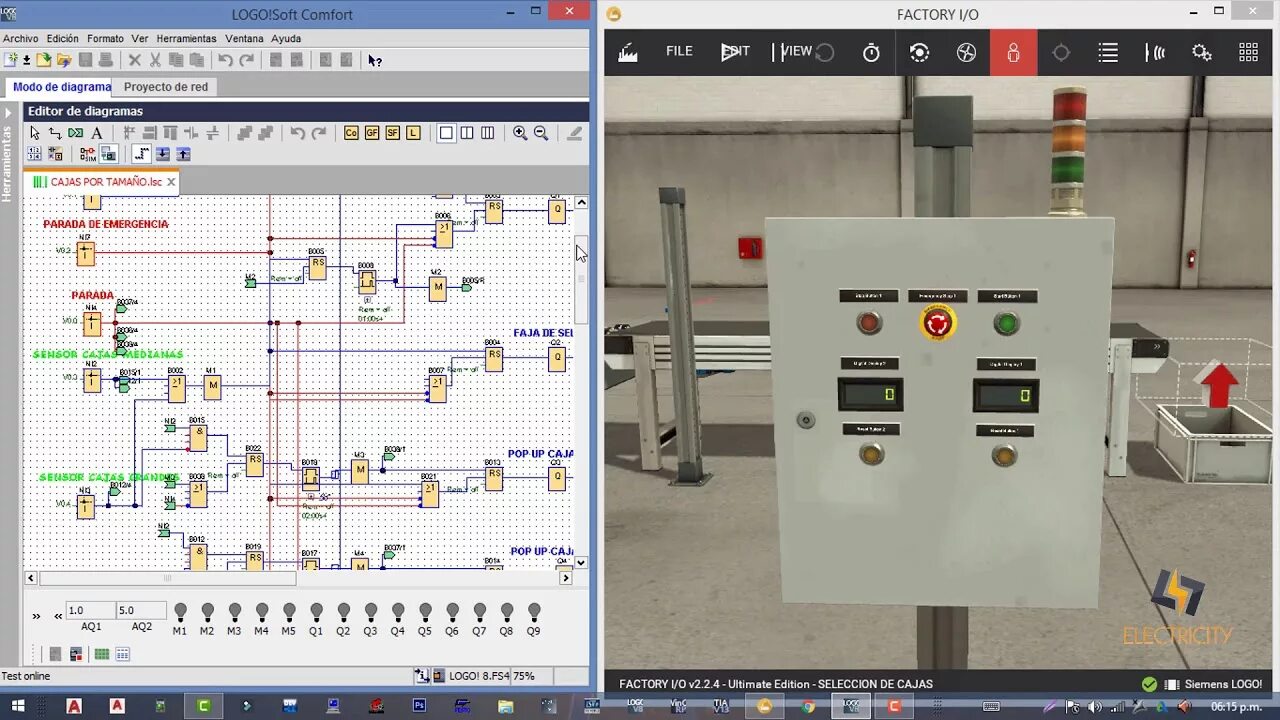Open Photoshop from the Windows taskbar

click(419, 706)
